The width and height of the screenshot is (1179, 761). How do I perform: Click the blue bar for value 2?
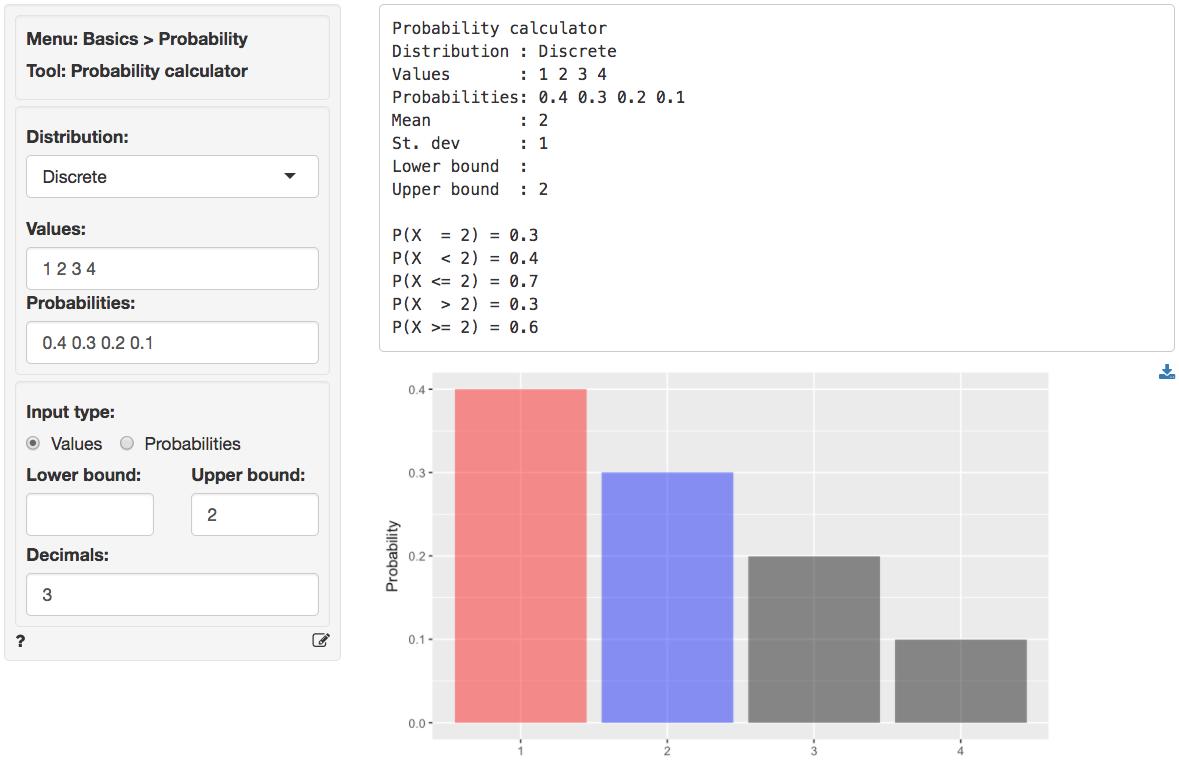point(667,597)
